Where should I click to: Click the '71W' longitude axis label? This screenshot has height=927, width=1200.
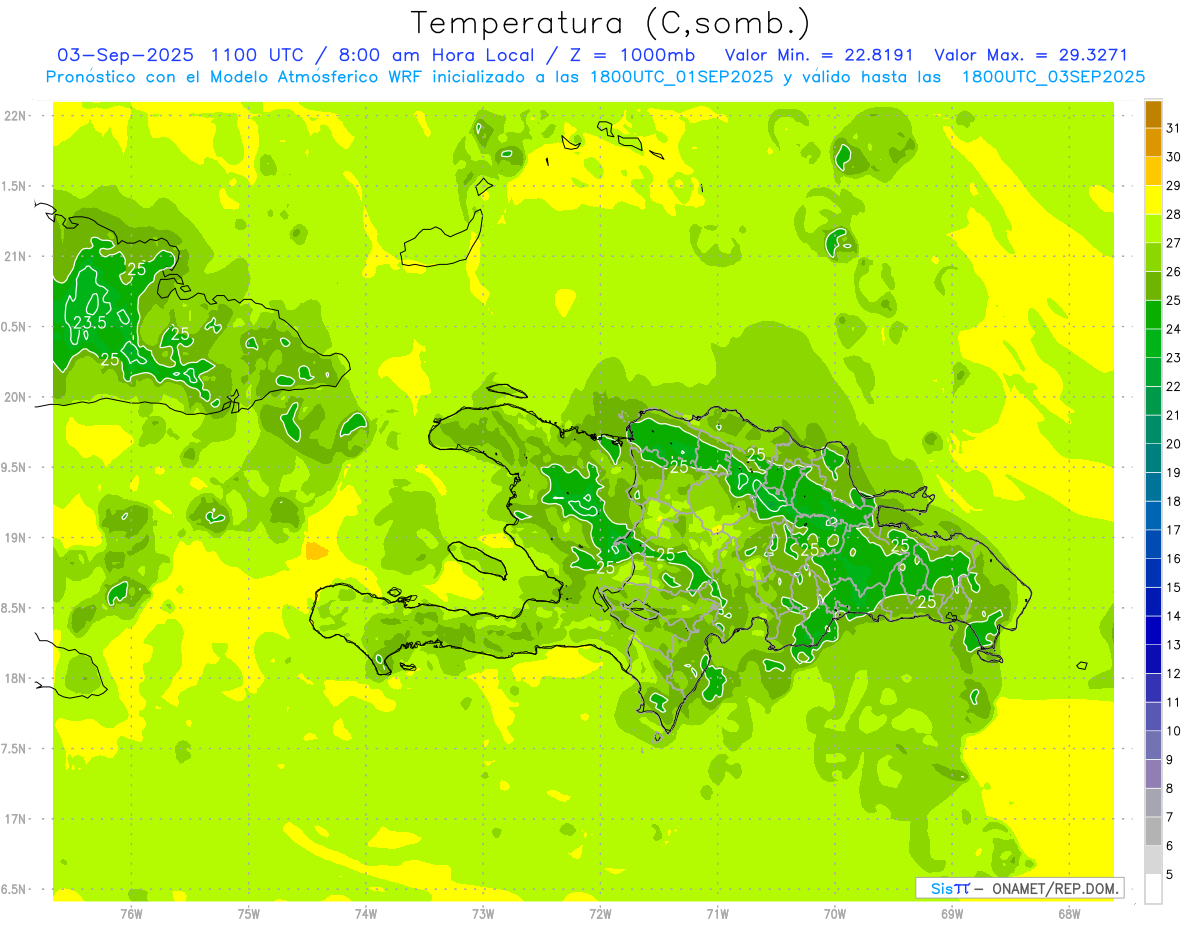(717, 914)
